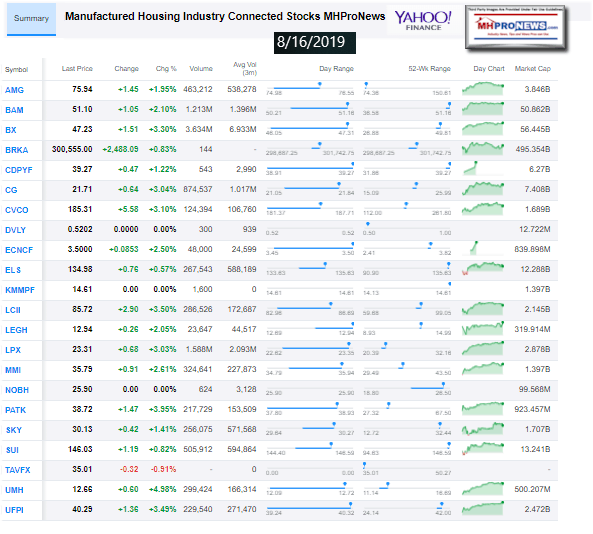Open DVLY ticker link
The width and height of the screenshot is (593, 534).
pos(16,230)
